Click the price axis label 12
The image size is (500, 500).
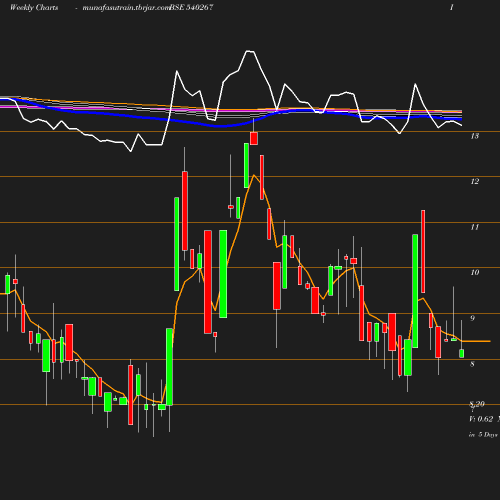[x=475, y=181]
